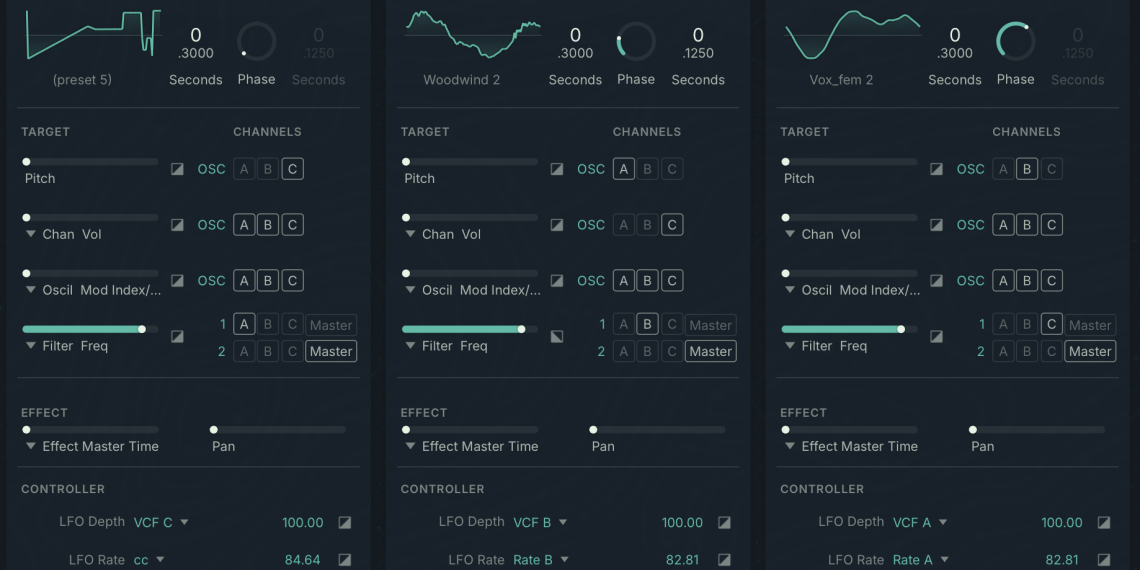Click the Phase knob in the Woodwind 2 panel
The height and width of the screenshot is (570, 1140).
(x=636, y=42)
